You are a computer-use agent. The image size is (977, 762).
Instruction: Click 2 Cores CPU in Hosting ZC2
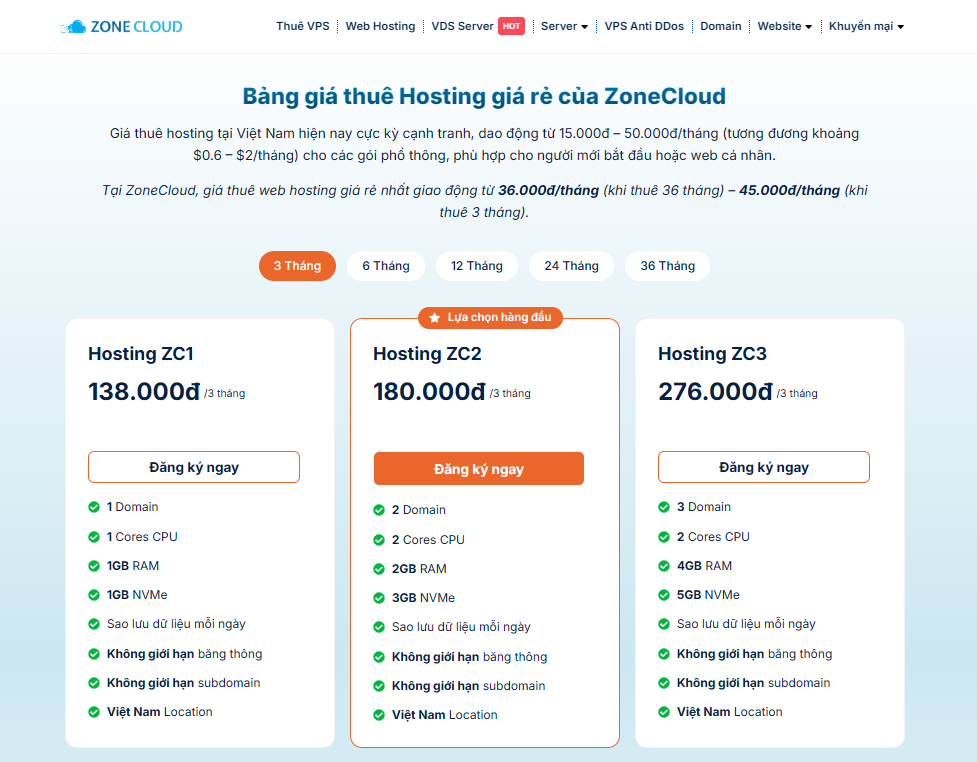pyautogui.click(x=428, y=540)
